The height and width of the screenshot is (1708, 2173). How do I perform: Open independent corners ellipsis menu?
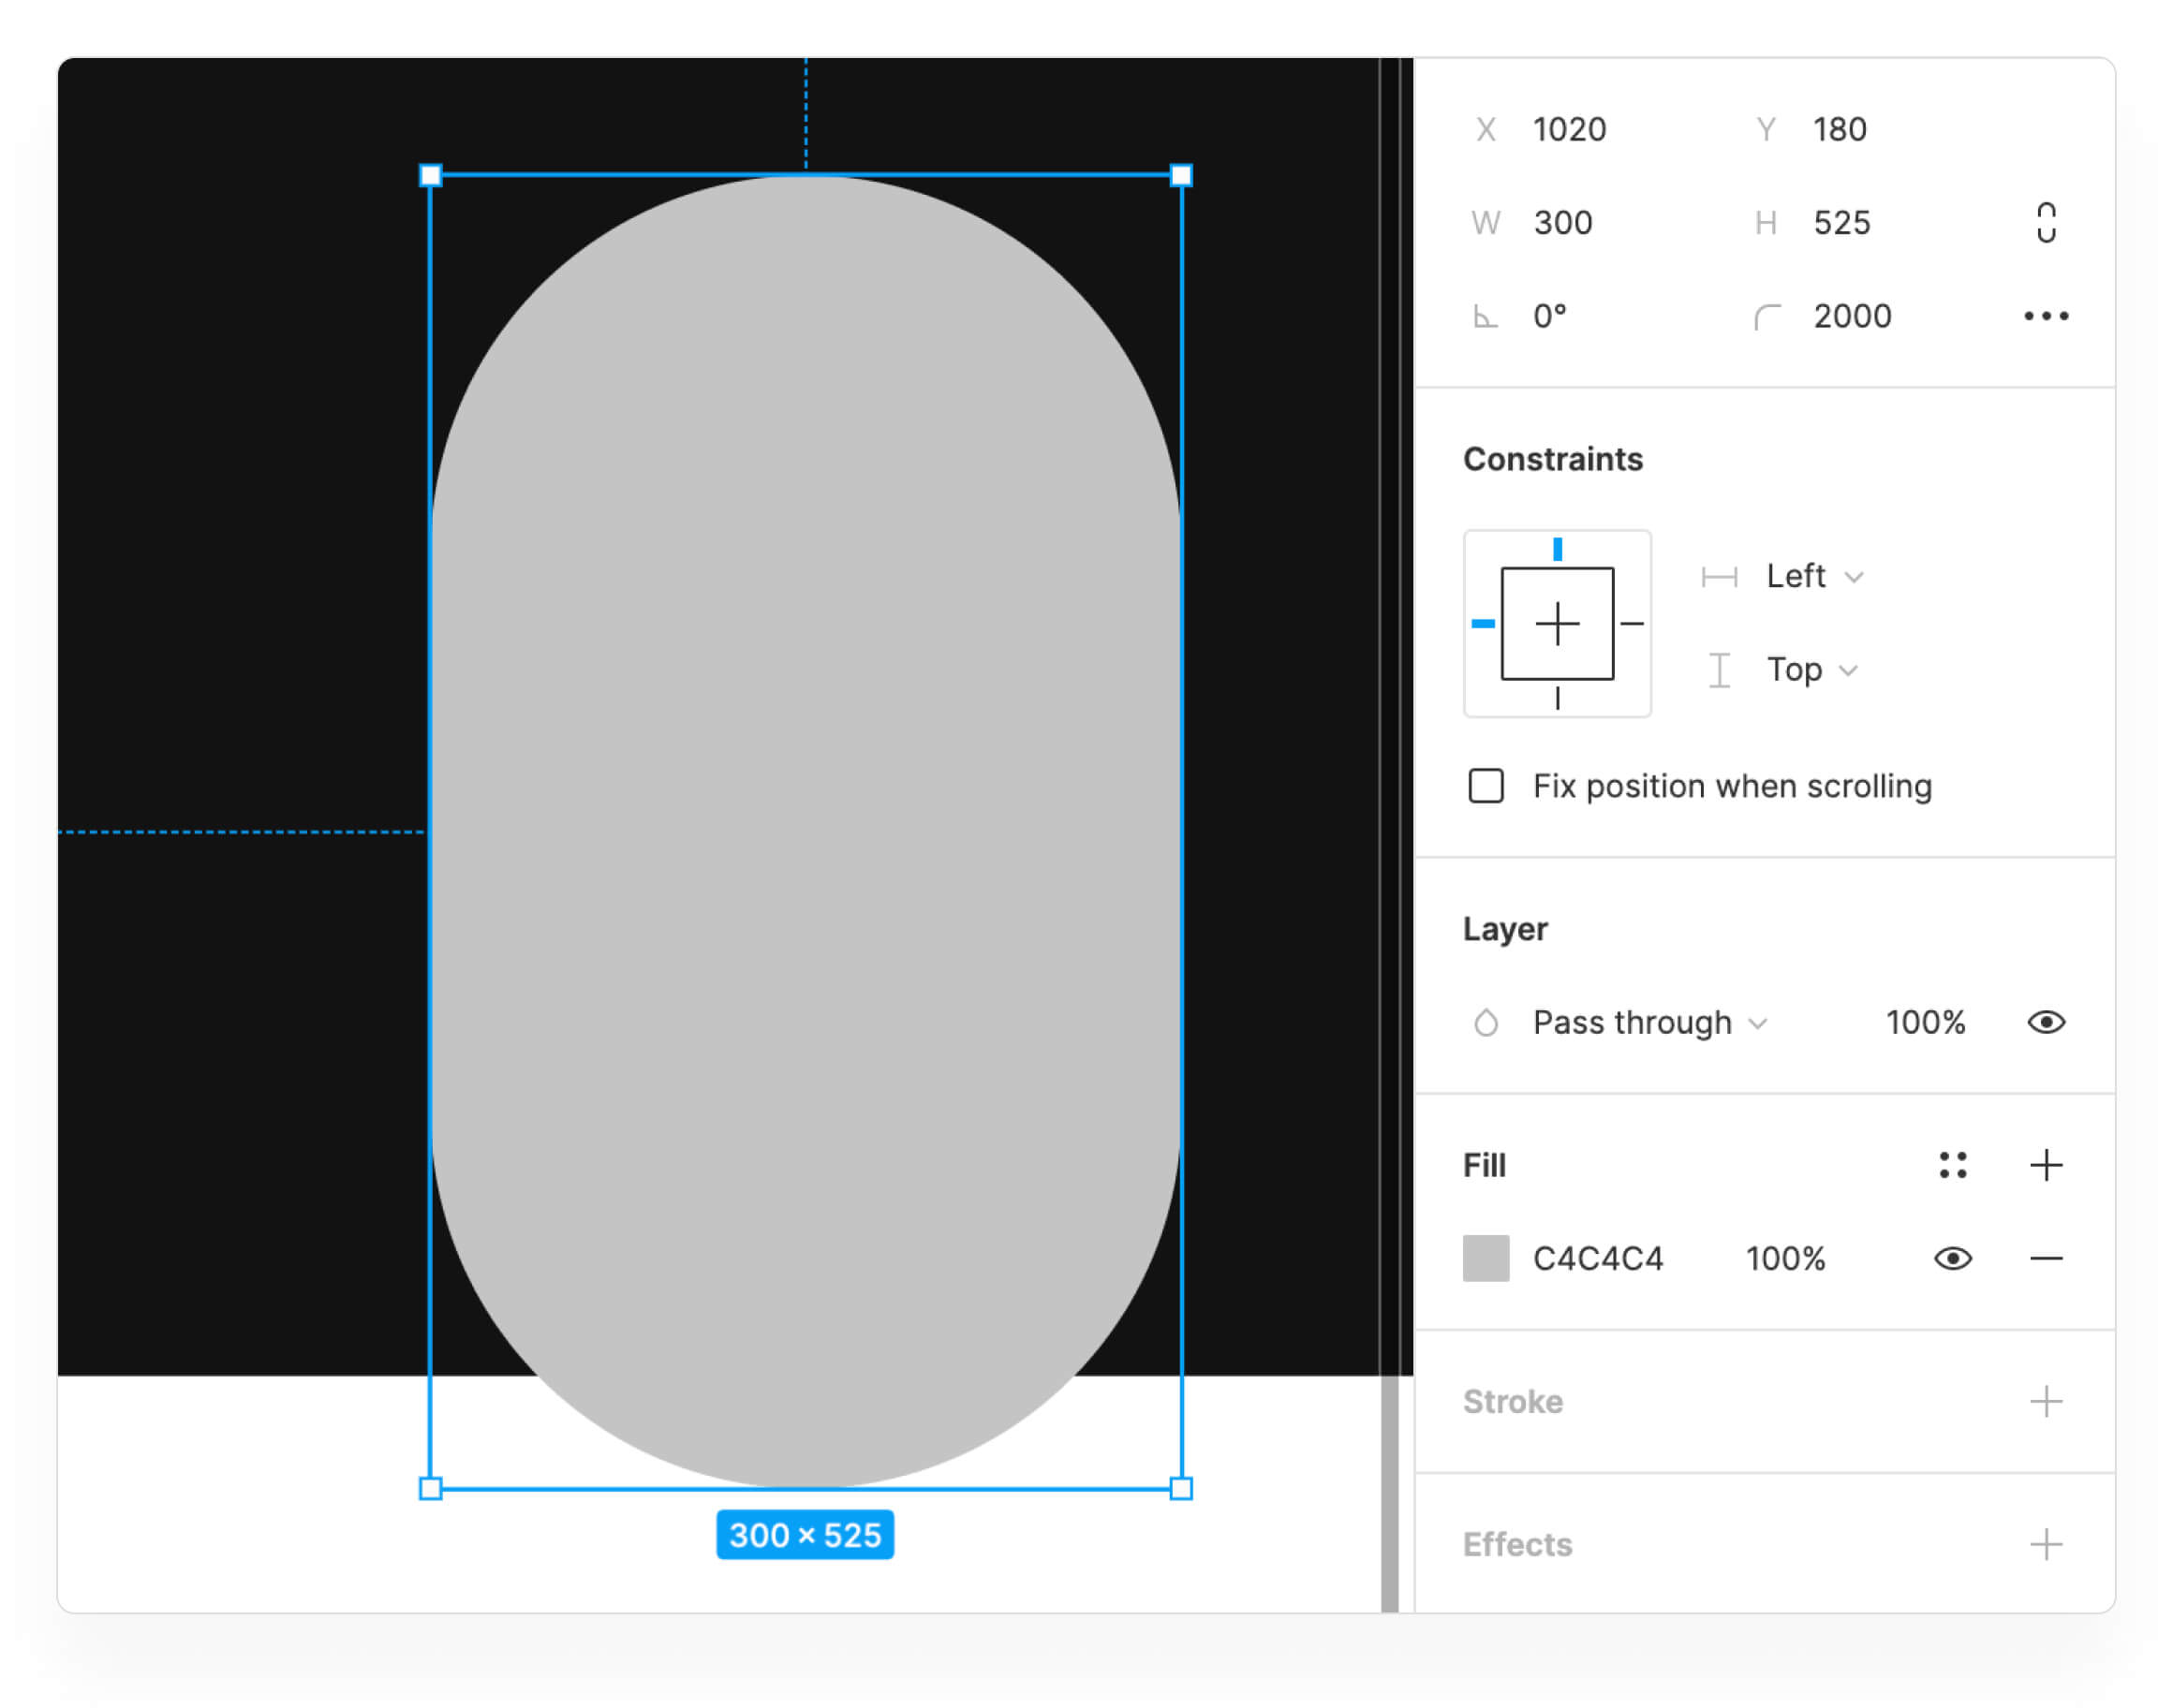pos(2046,316)
